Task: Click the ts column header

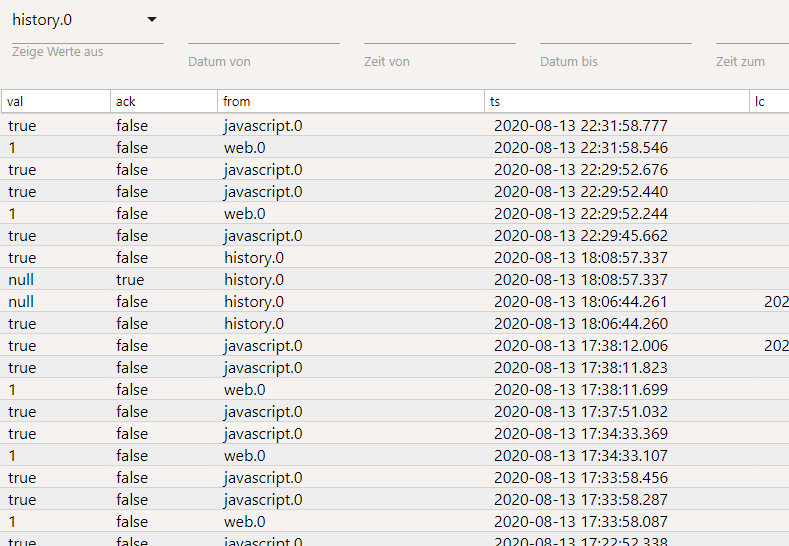Action: pos(616,101)
